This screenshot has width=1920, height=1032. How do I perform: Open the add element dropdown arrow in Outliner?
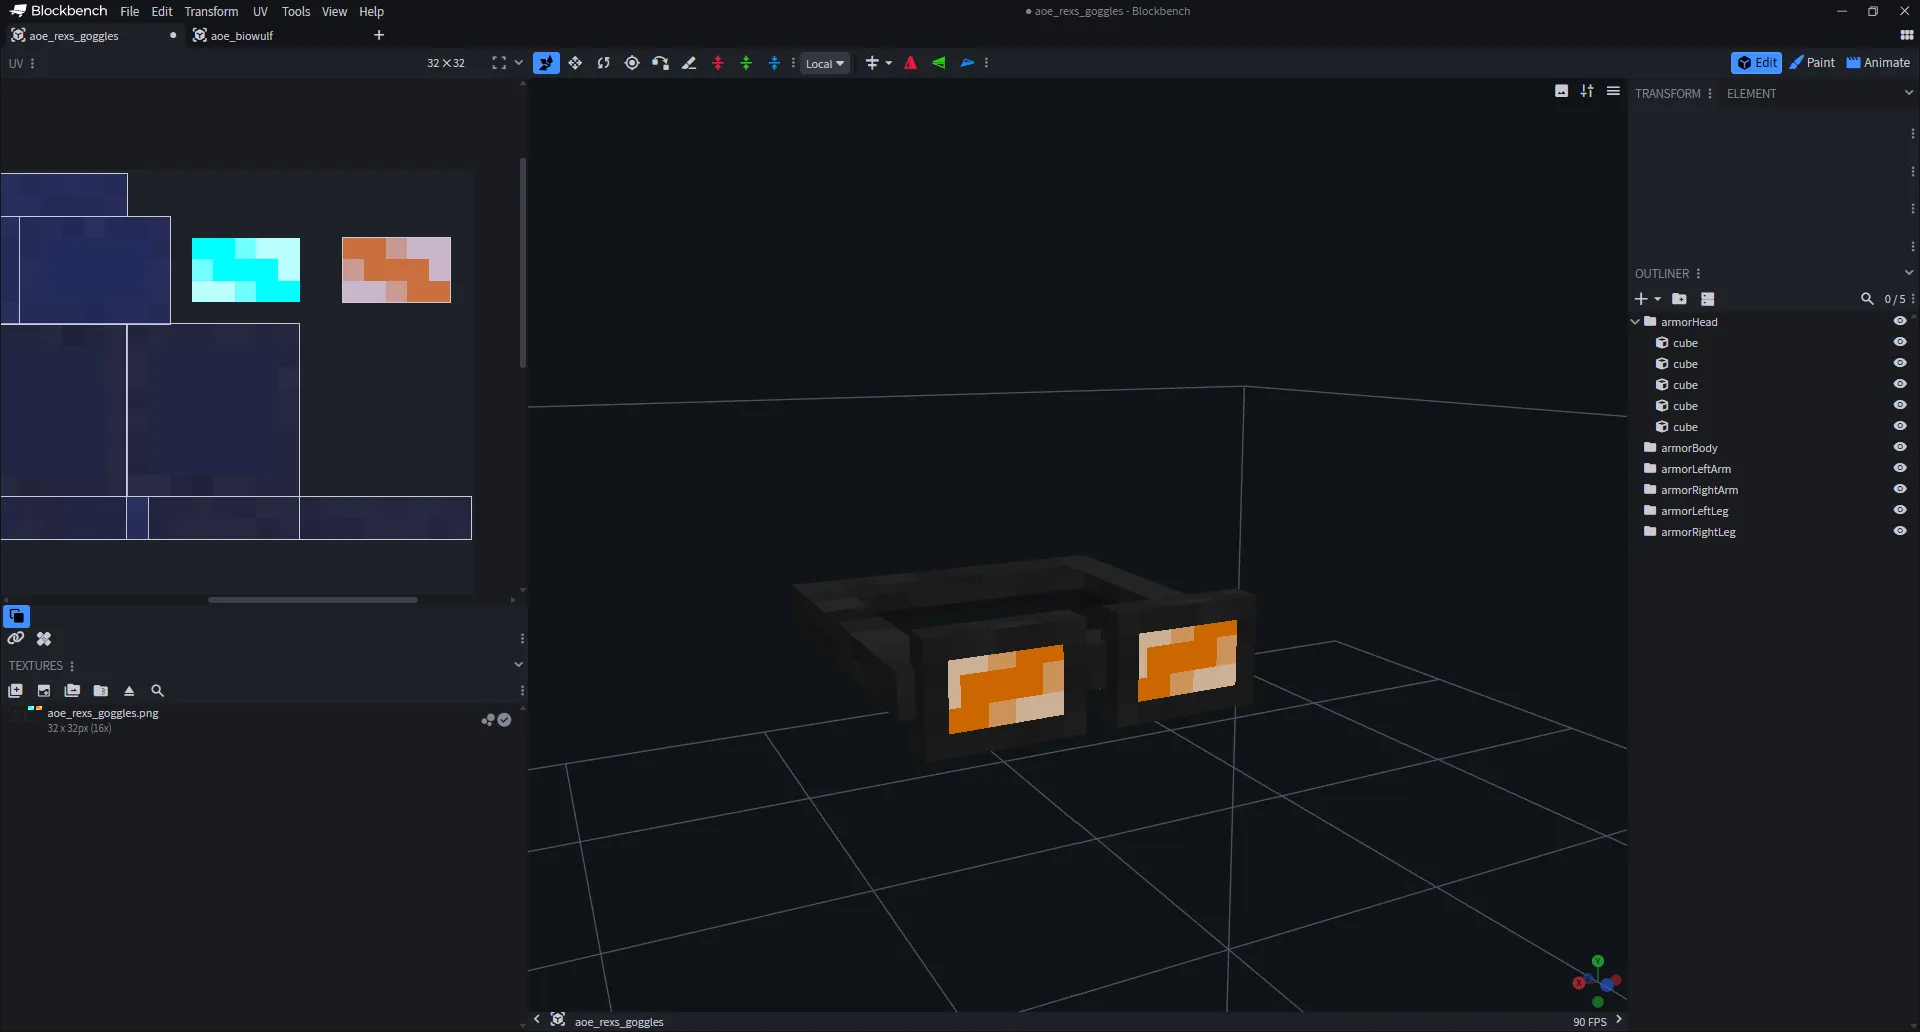click(x=1657, y=299)
